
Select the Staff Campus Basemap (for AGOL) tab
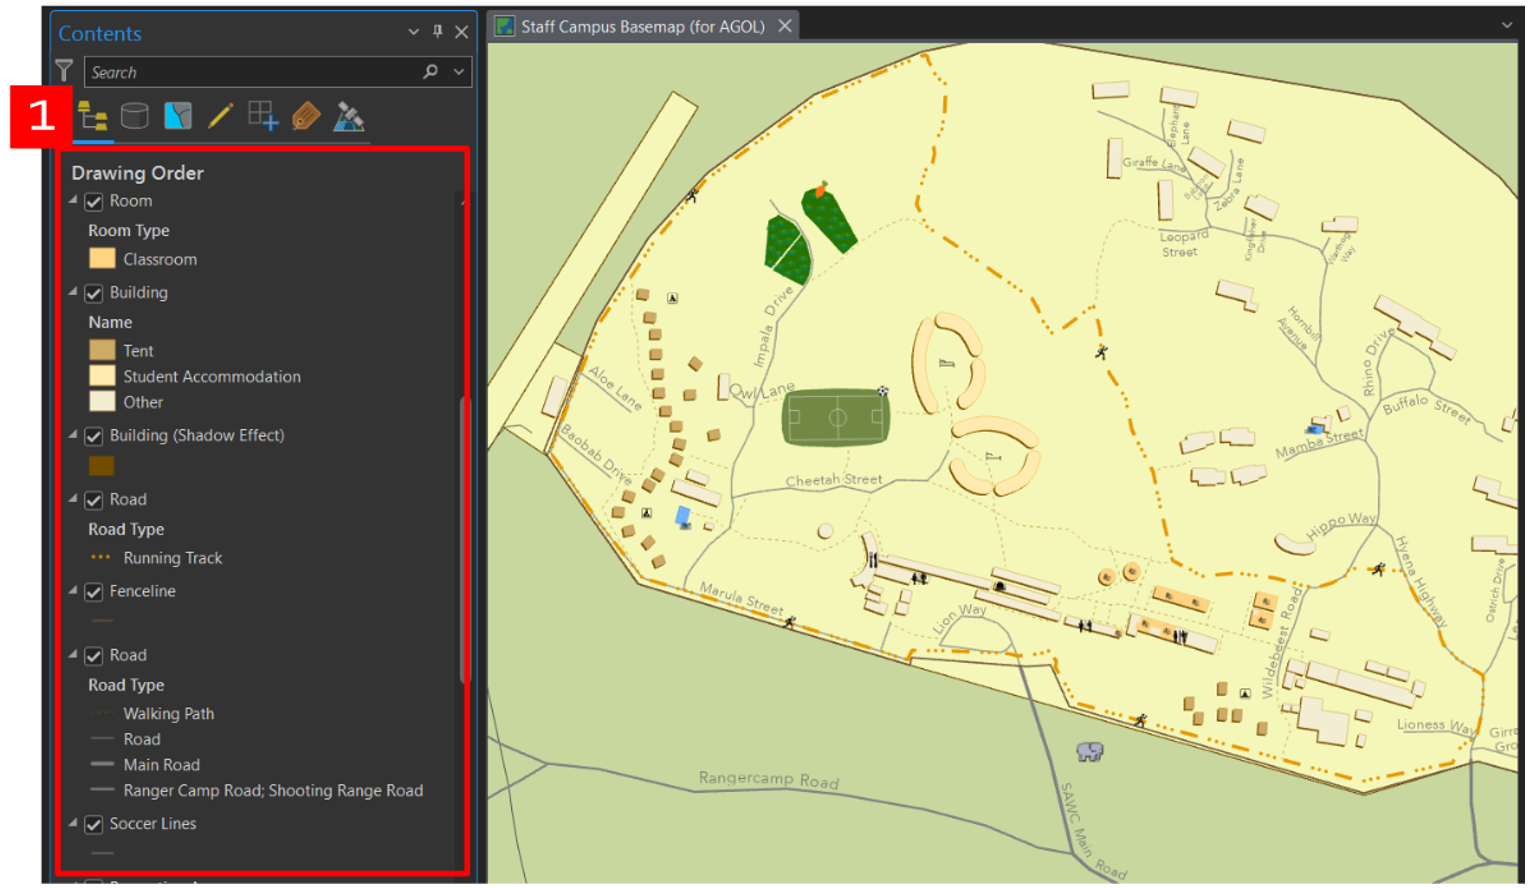pos(642,26)
